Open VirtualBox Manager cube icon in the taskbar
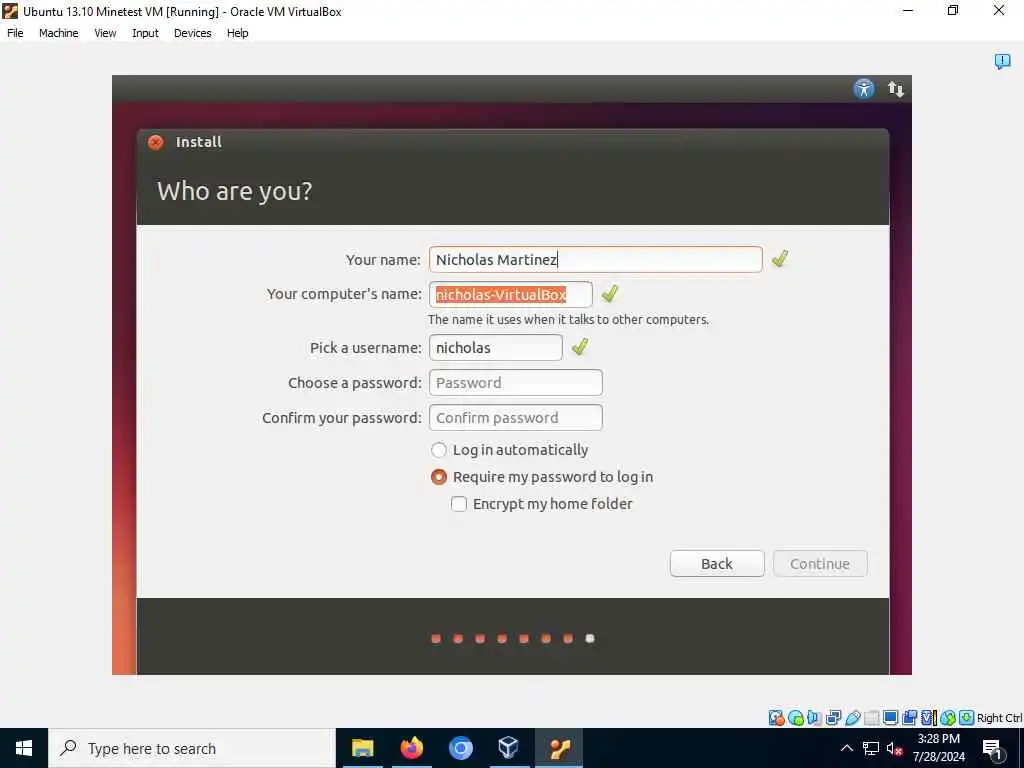 pos(509,748)
